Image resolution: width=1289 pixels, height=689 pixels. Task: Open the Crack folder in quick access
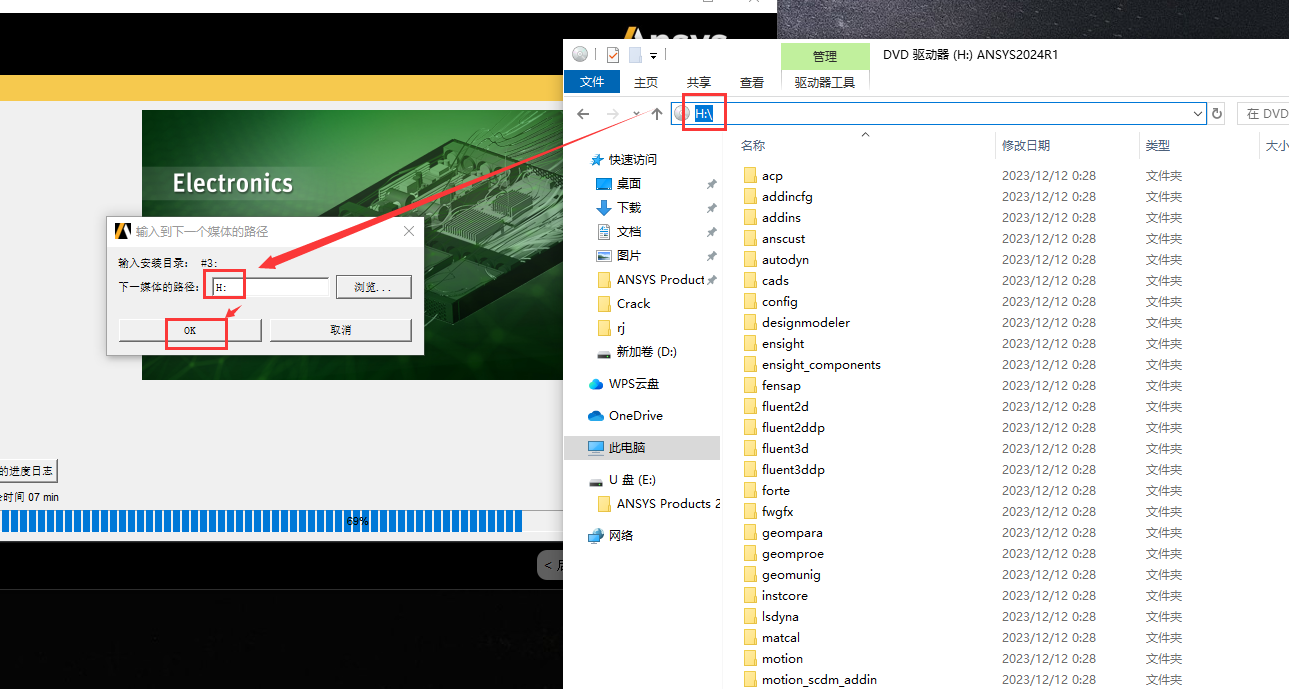click(633, 304)
